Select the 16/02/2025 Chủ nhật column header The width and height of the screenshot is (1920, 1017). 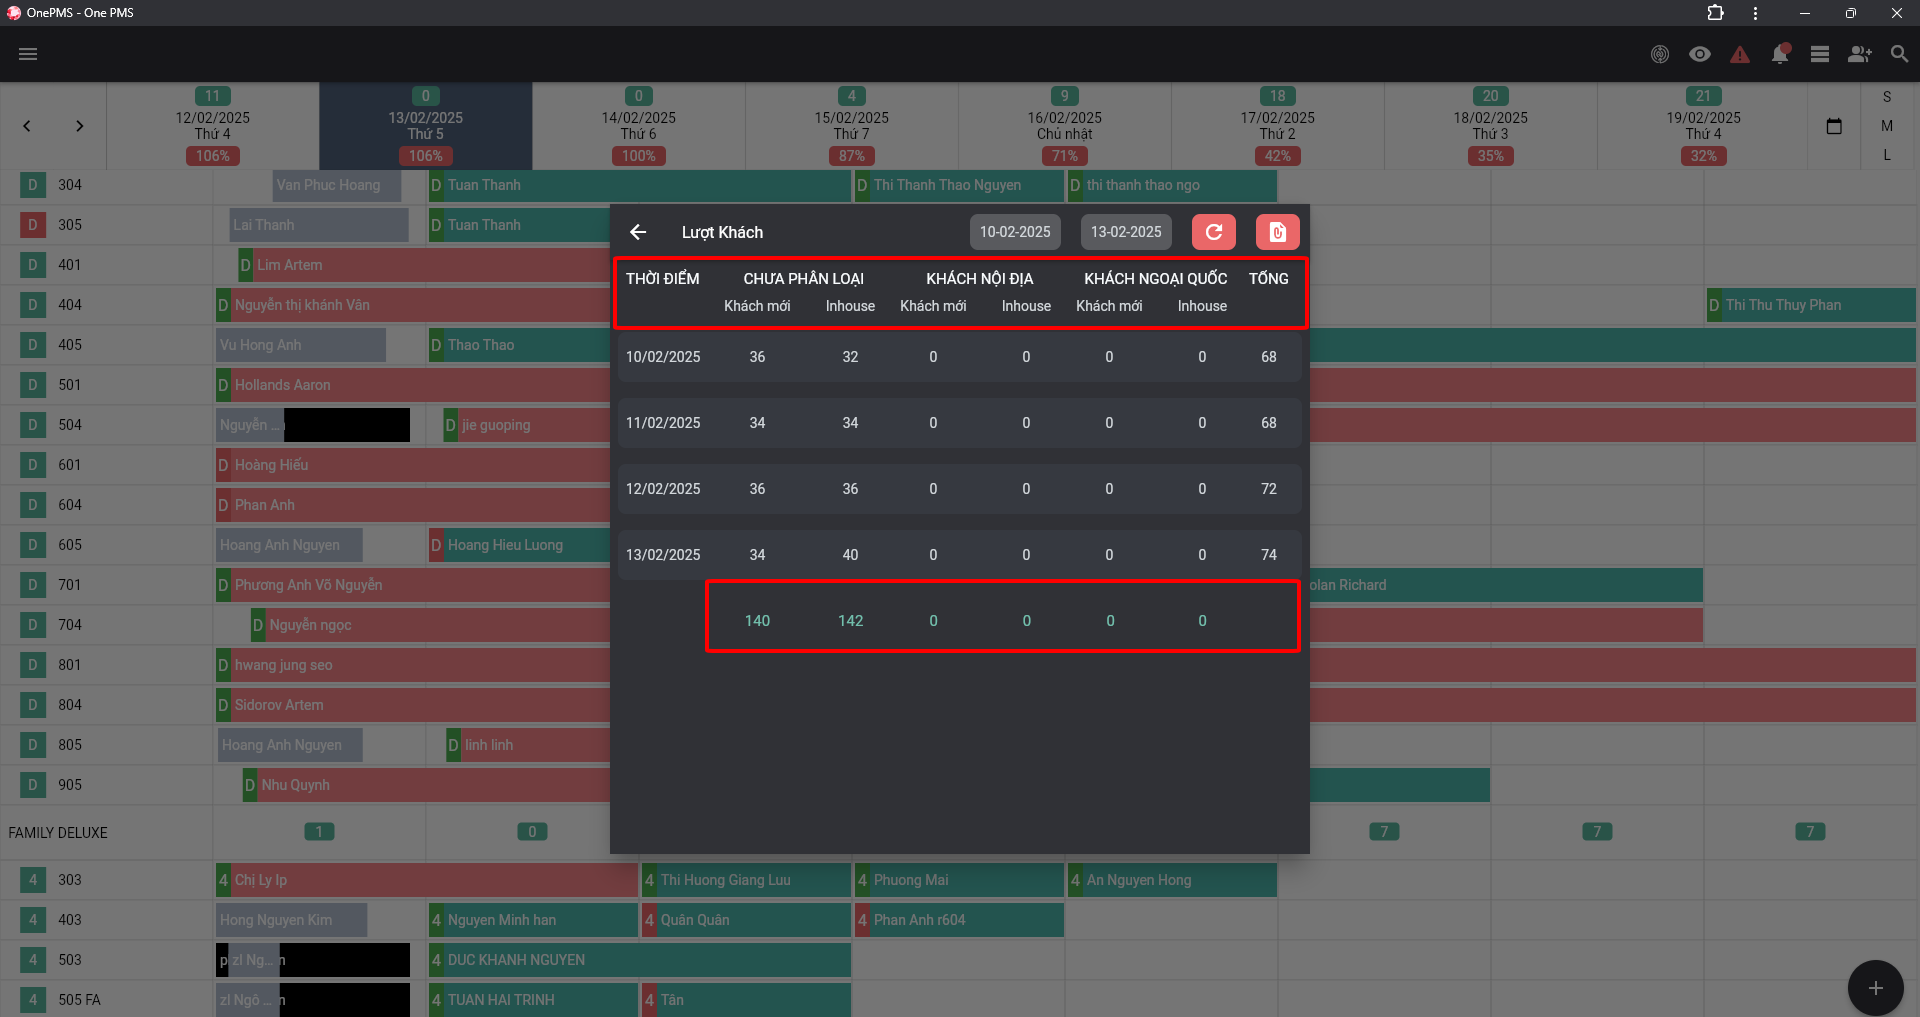tap(1065, 126)
